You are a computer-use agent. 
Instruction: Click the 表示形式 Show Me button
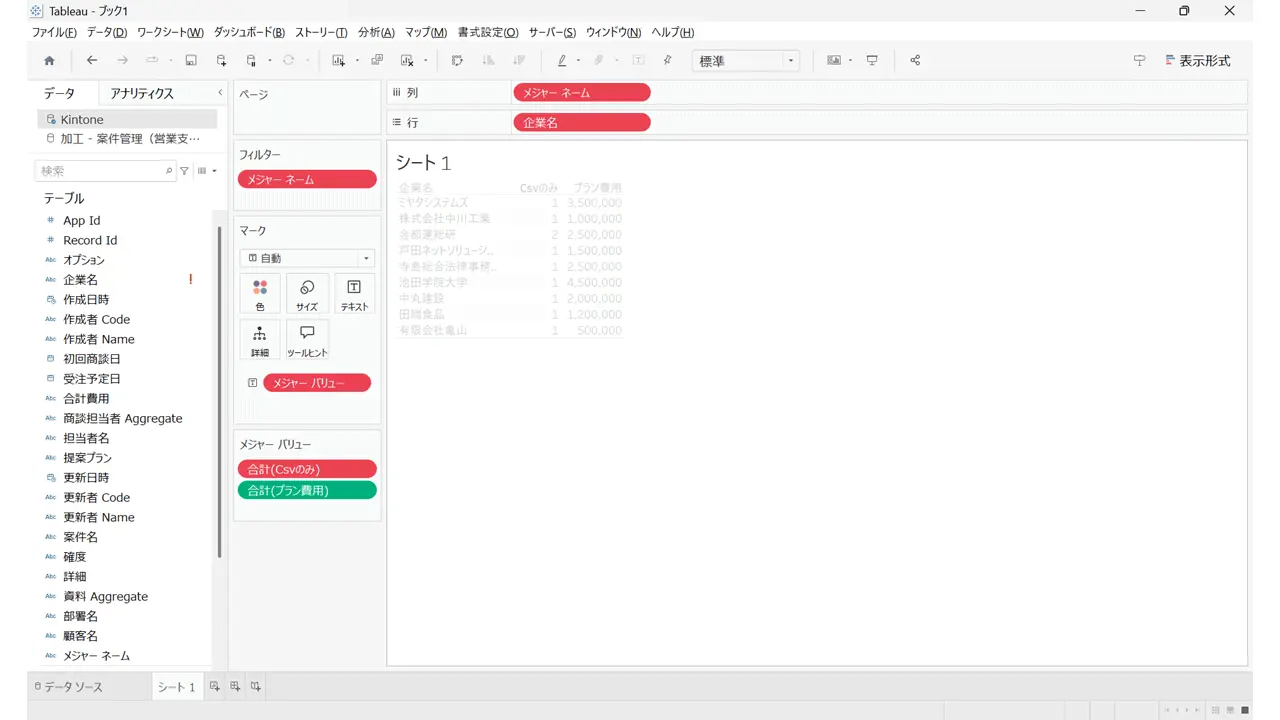click(1198, 60)
